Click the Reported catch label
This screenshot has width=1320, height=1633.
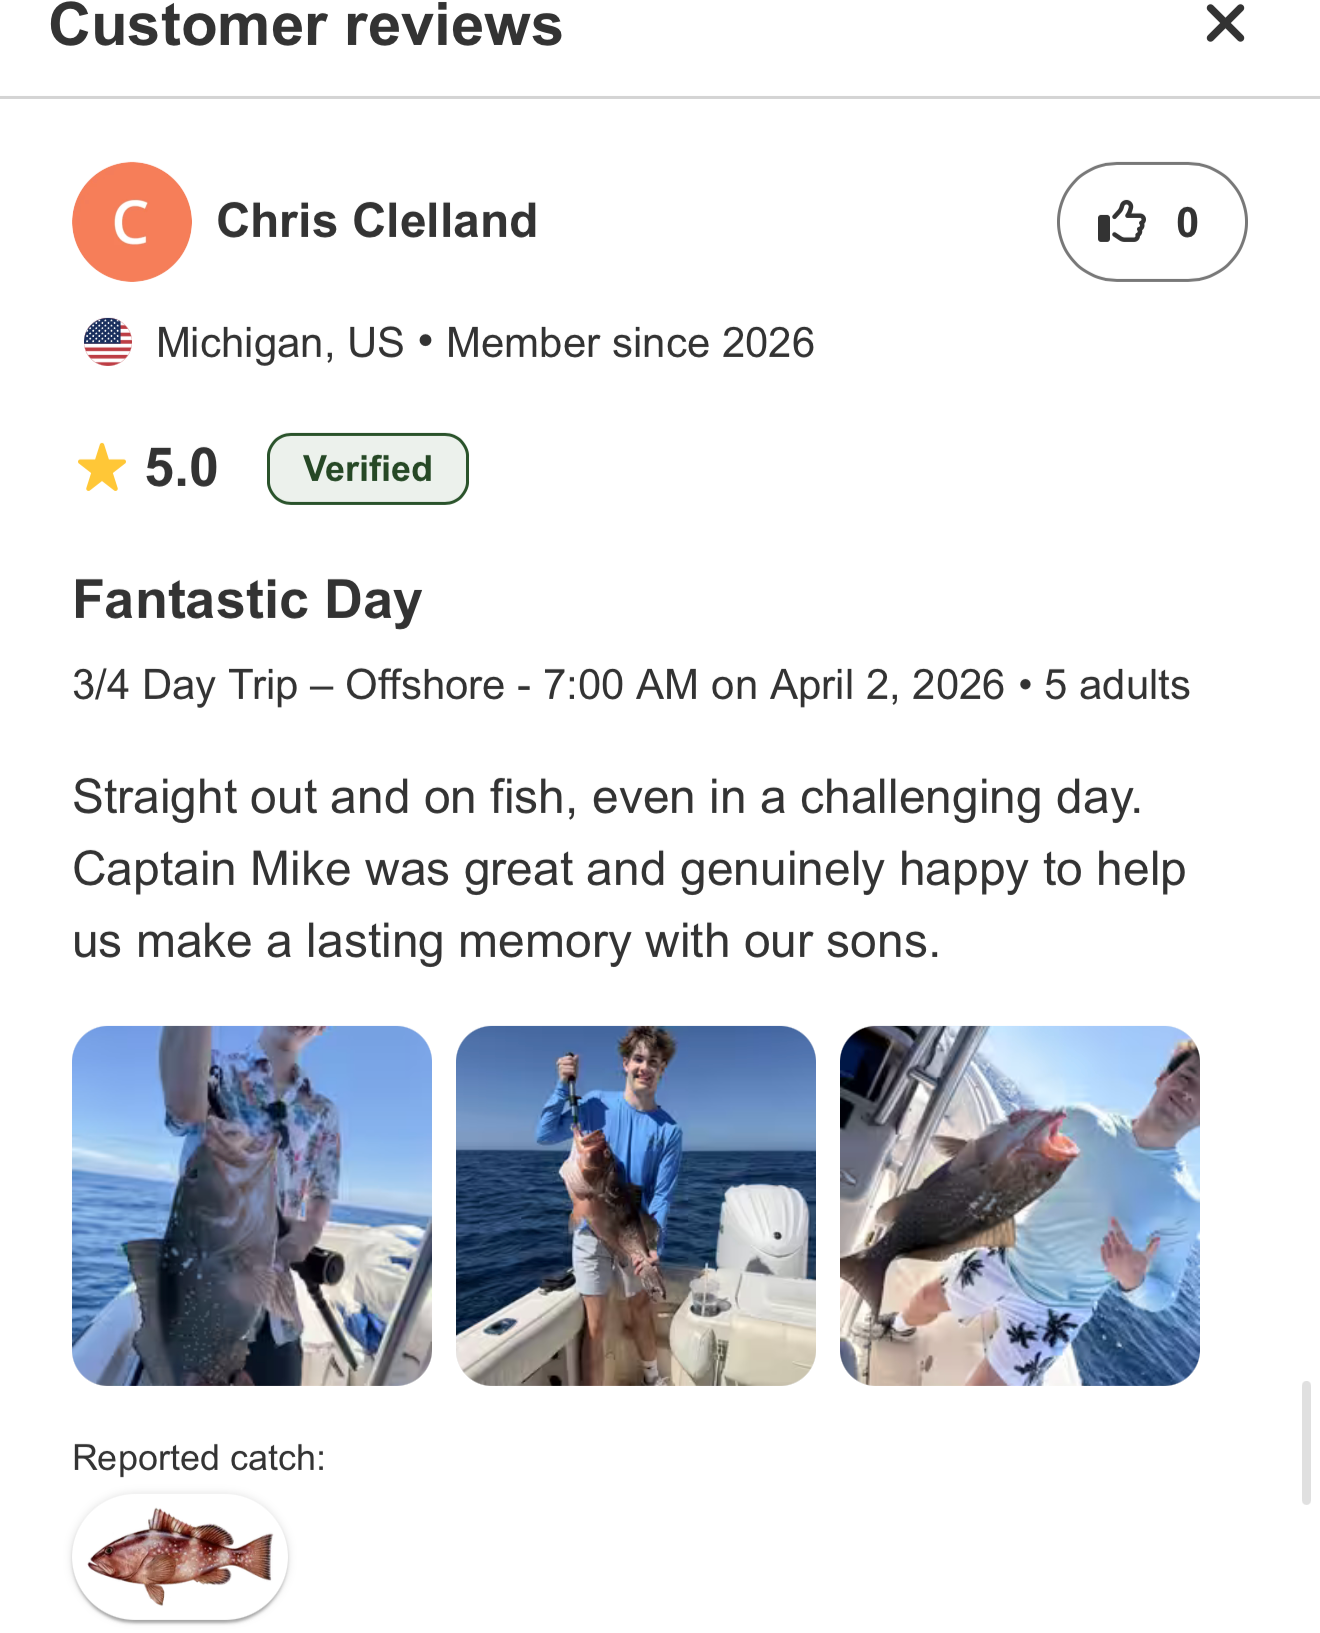199,1458
